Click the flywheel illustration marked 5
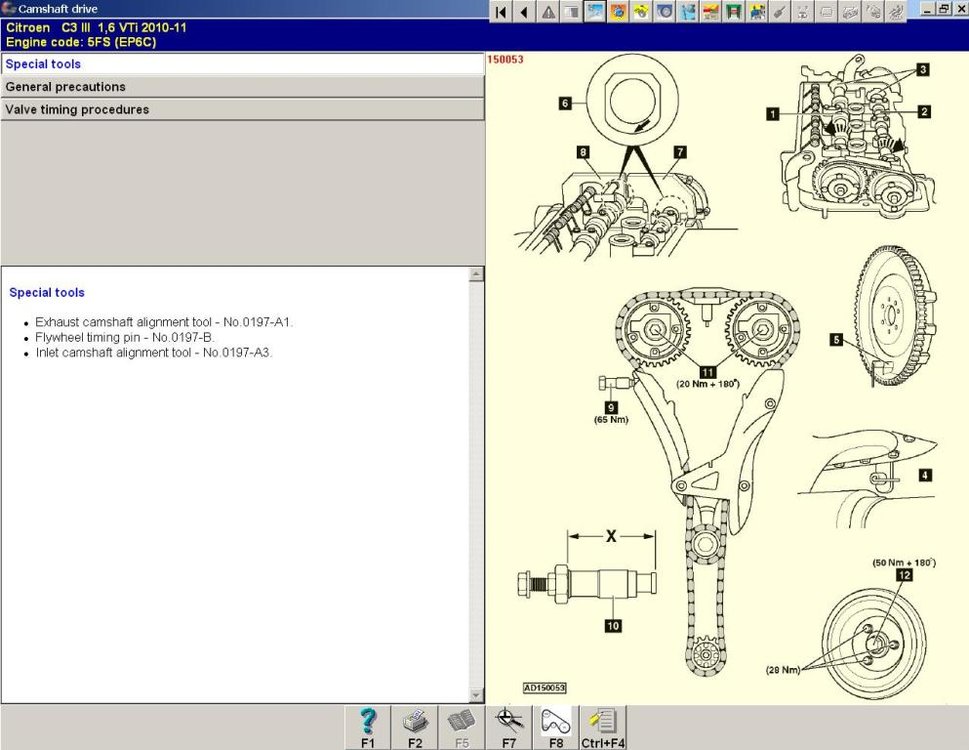The image size is (969, 750). [895, 316]
